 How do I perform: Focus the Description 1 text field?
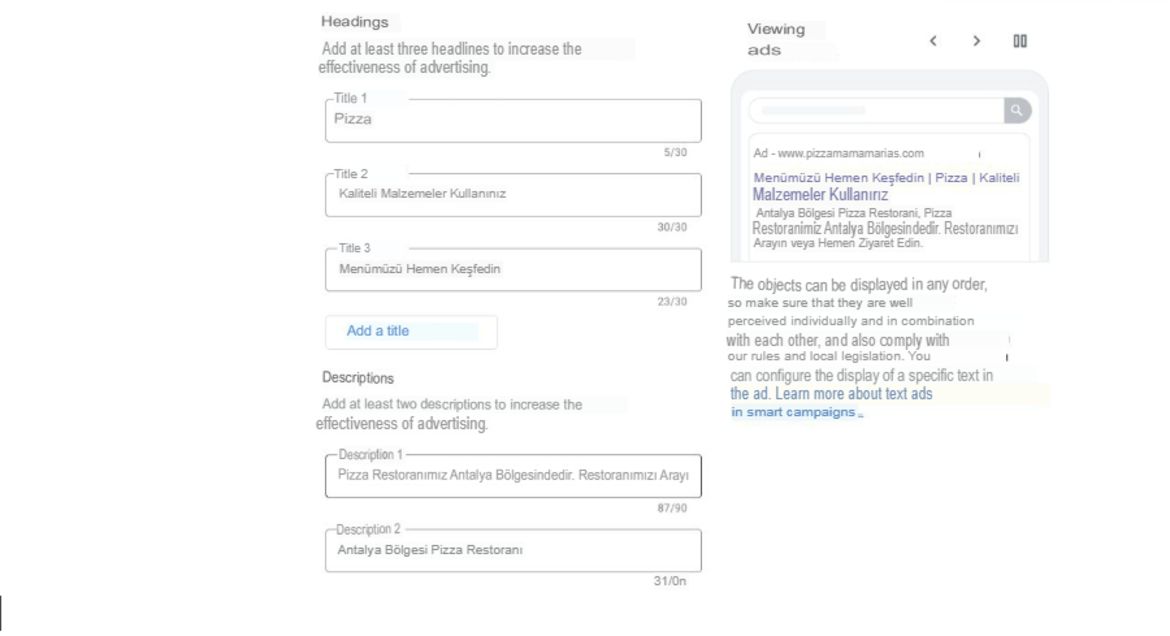(513, 476)
